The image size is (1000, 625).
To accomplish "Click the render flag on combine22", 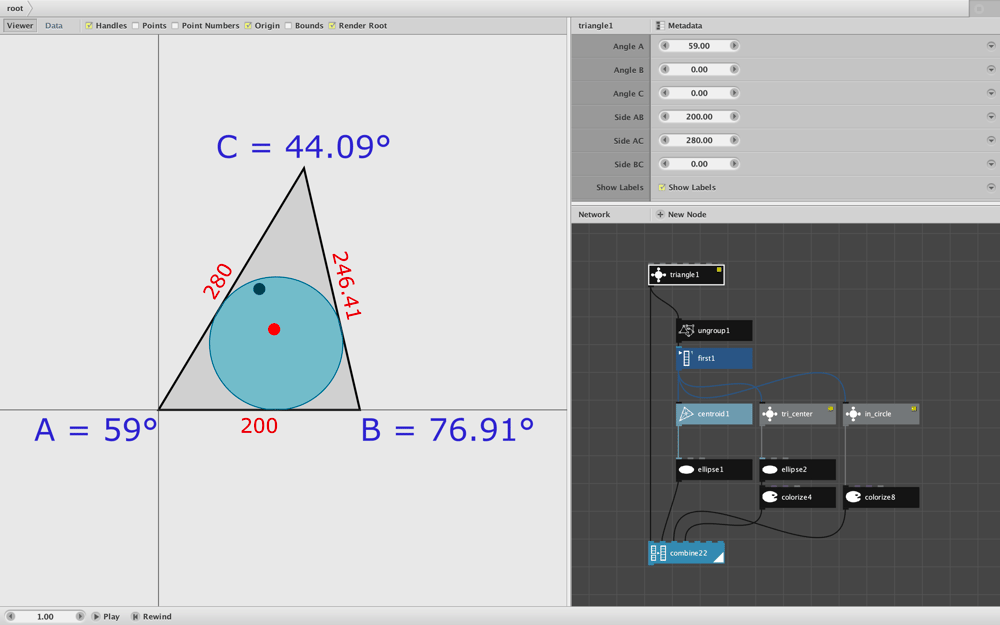I will pos(718,557).
